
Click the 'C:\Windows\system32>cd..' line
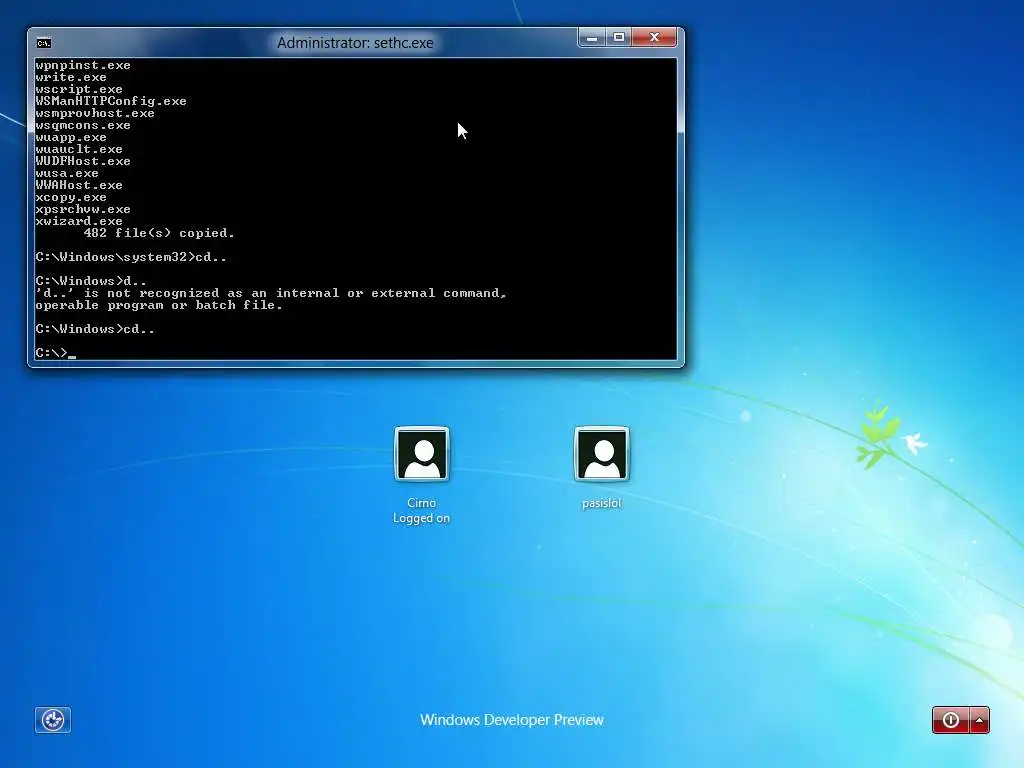coord(131,257)
